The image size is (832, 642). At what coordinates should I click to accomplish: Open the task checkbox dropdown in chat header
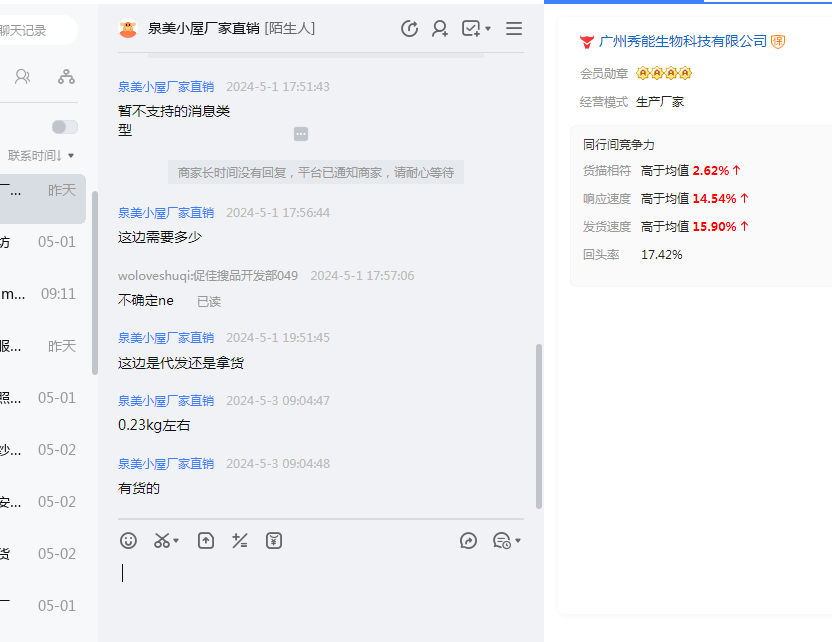(476, 29)
